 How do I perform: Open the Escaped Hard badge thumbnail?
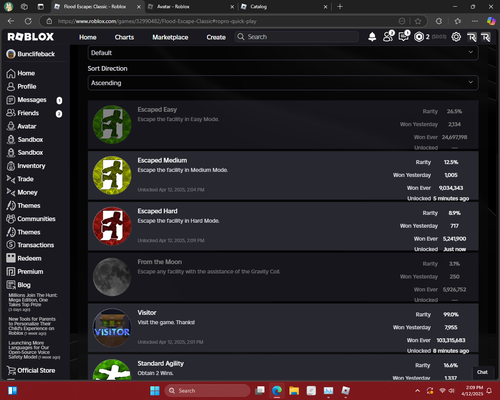(x=112, y=226)
